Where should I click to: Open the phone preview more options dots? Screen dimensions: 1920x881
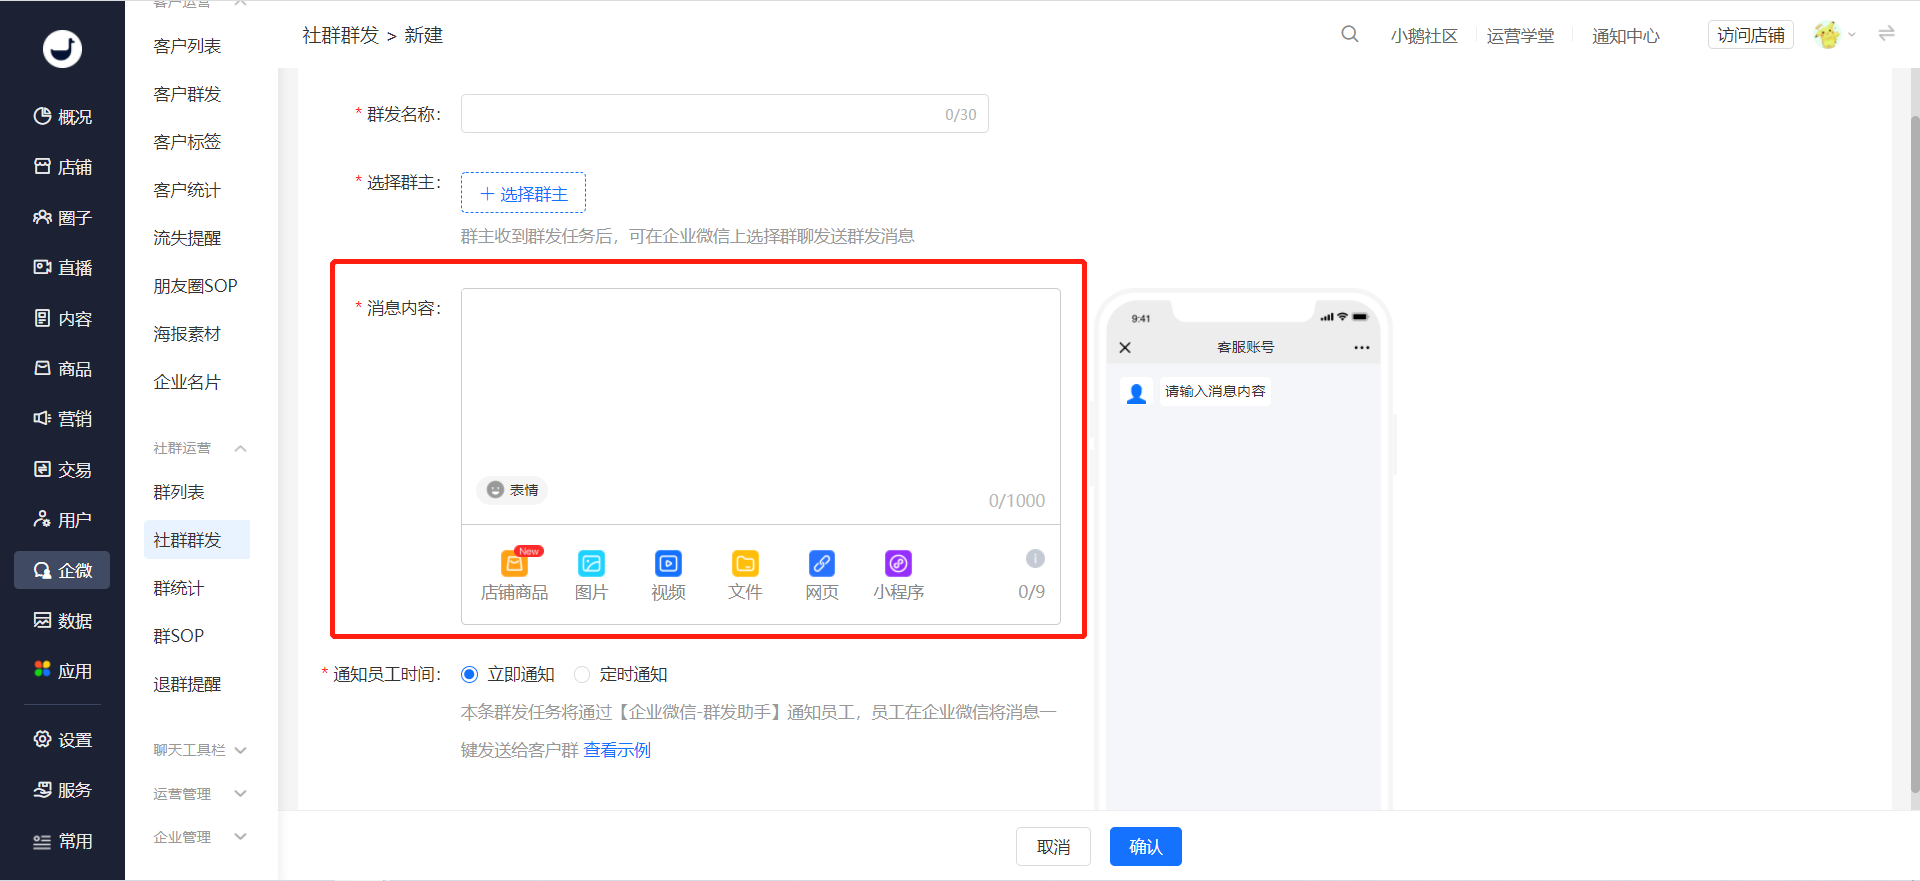pos(1362,348)
